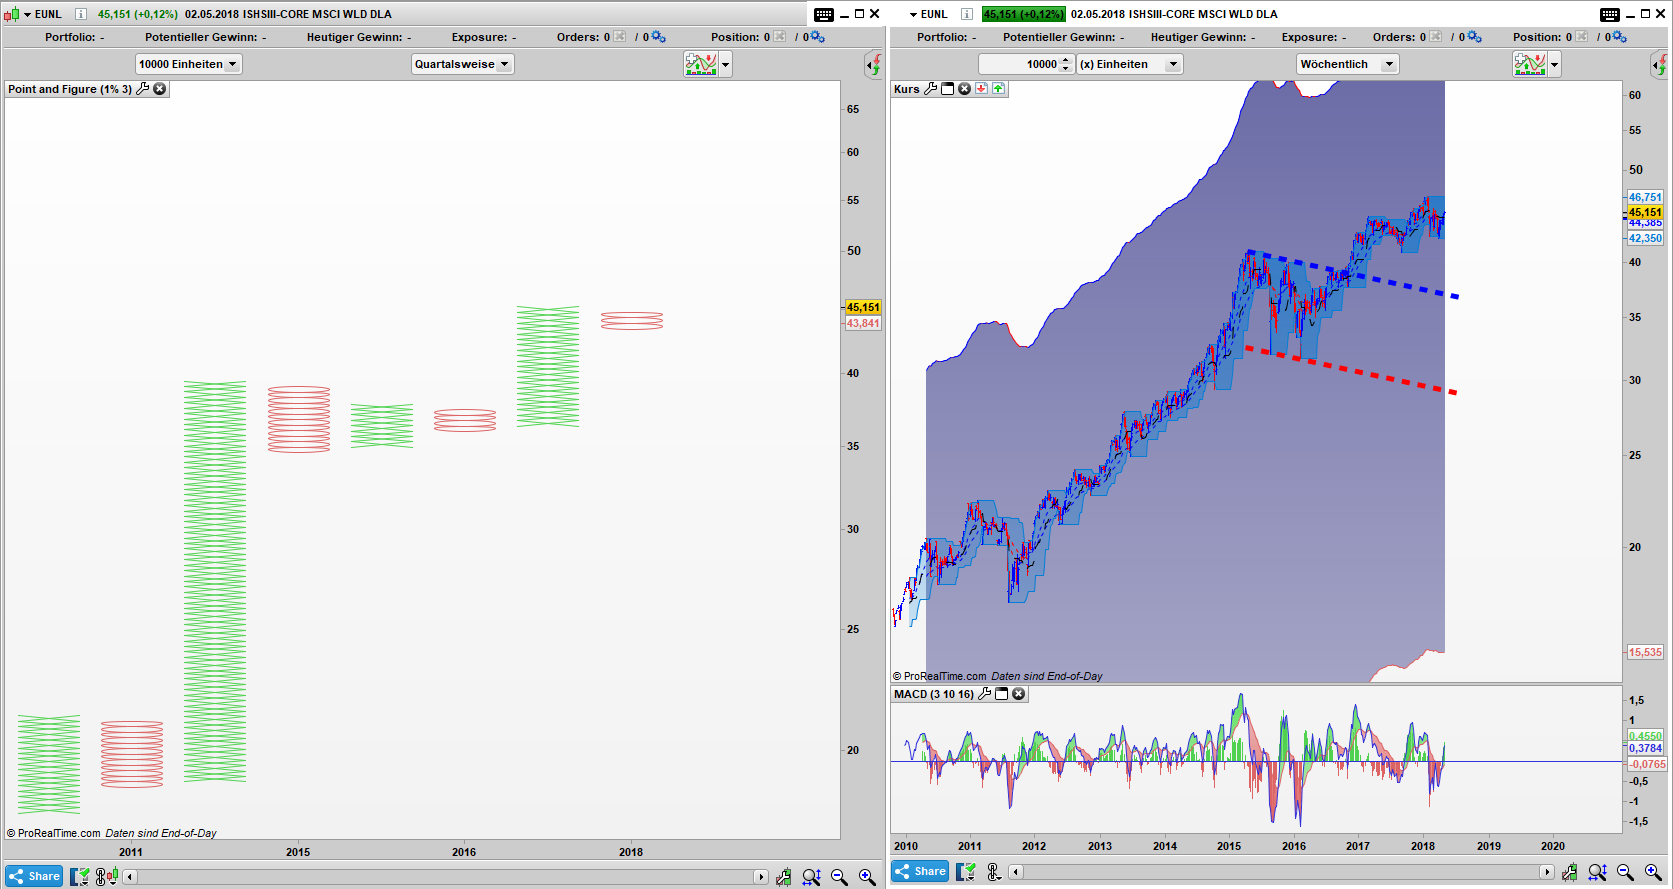The image size is (1673, 889).
Task: Toggle template checklist icon in right bottom bar
Action: click(966, 872)
